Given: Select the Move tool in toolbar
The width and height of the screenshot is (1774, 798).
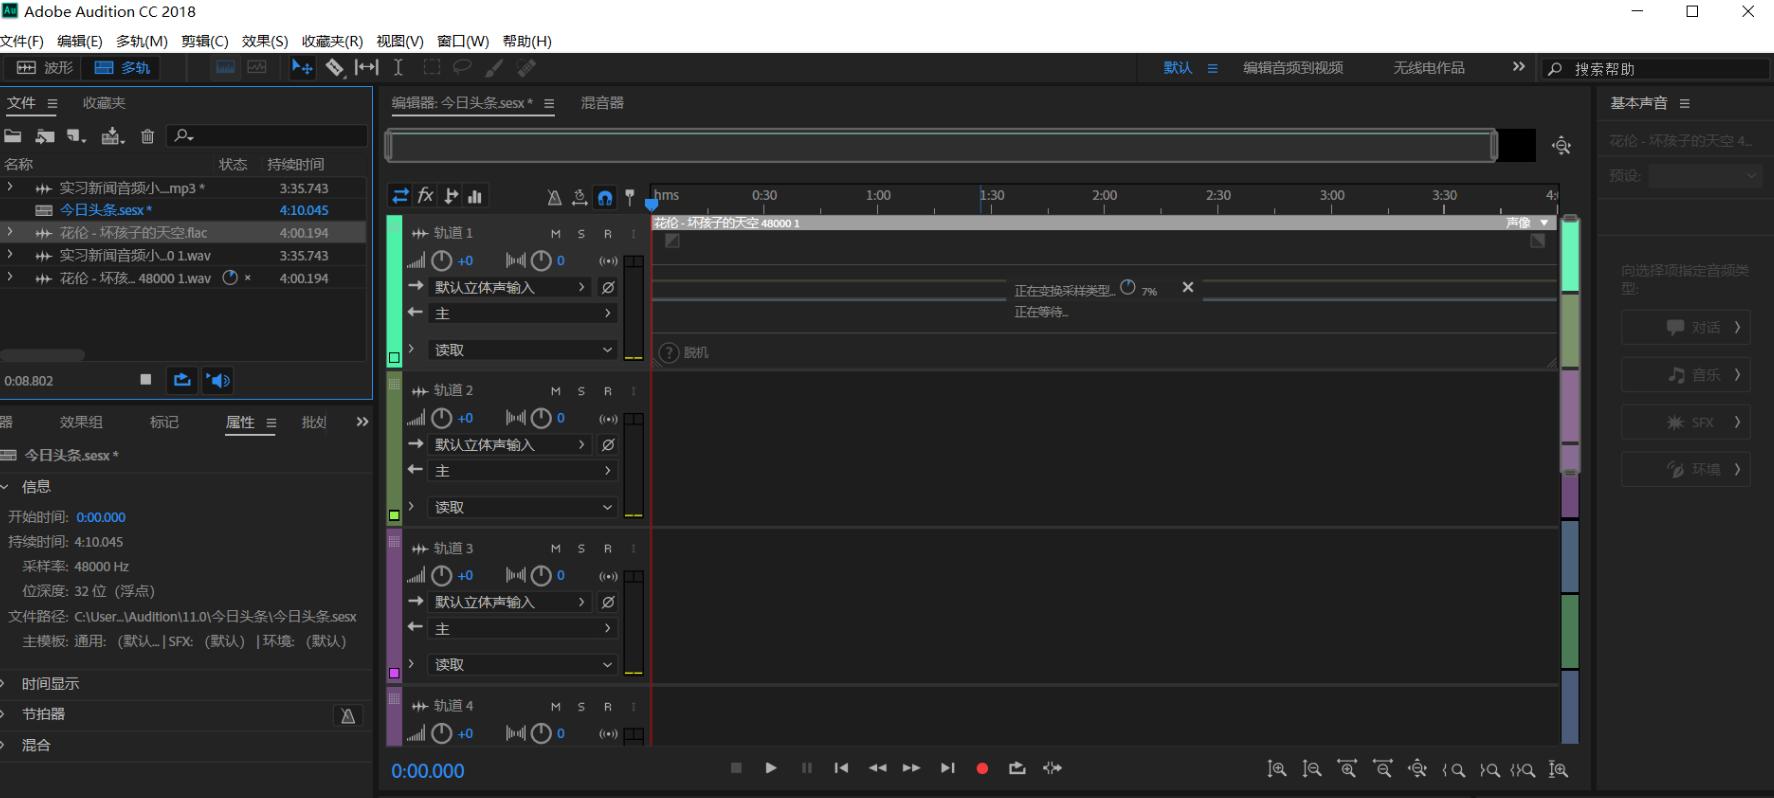Looking at the screenshot, I should coord(302,67).
